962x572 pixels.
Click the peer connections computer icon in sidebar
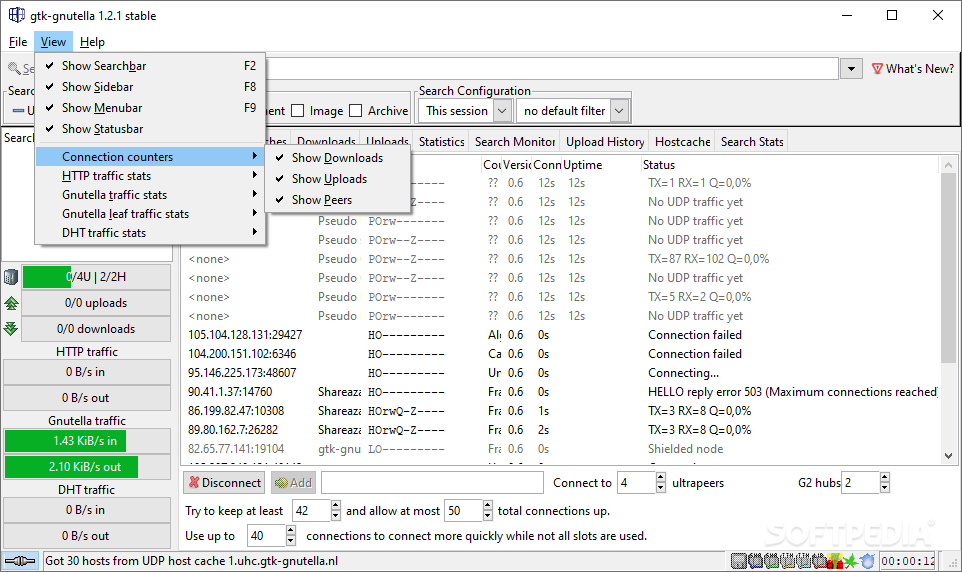[11, 277]
